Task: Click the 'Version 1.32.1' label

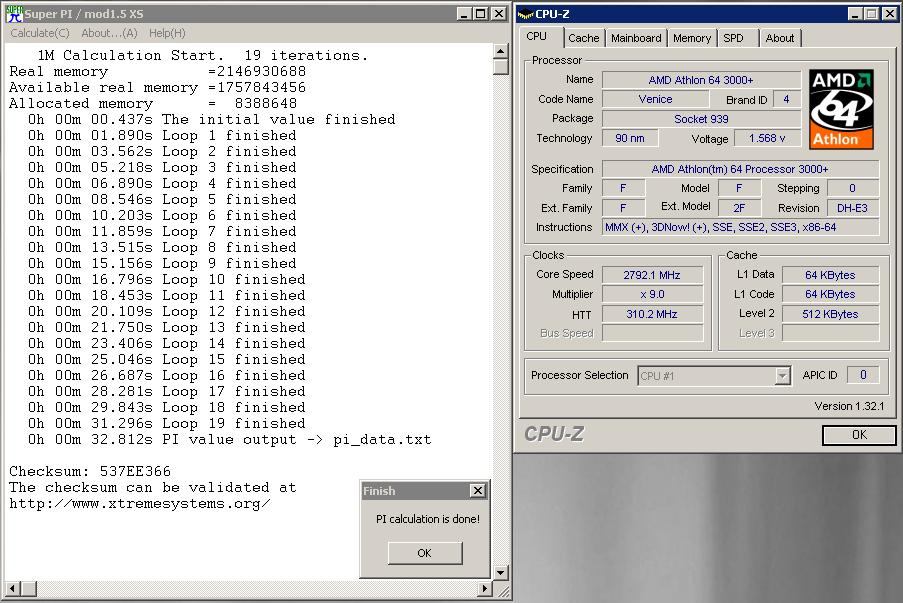Action: (849, 406)
